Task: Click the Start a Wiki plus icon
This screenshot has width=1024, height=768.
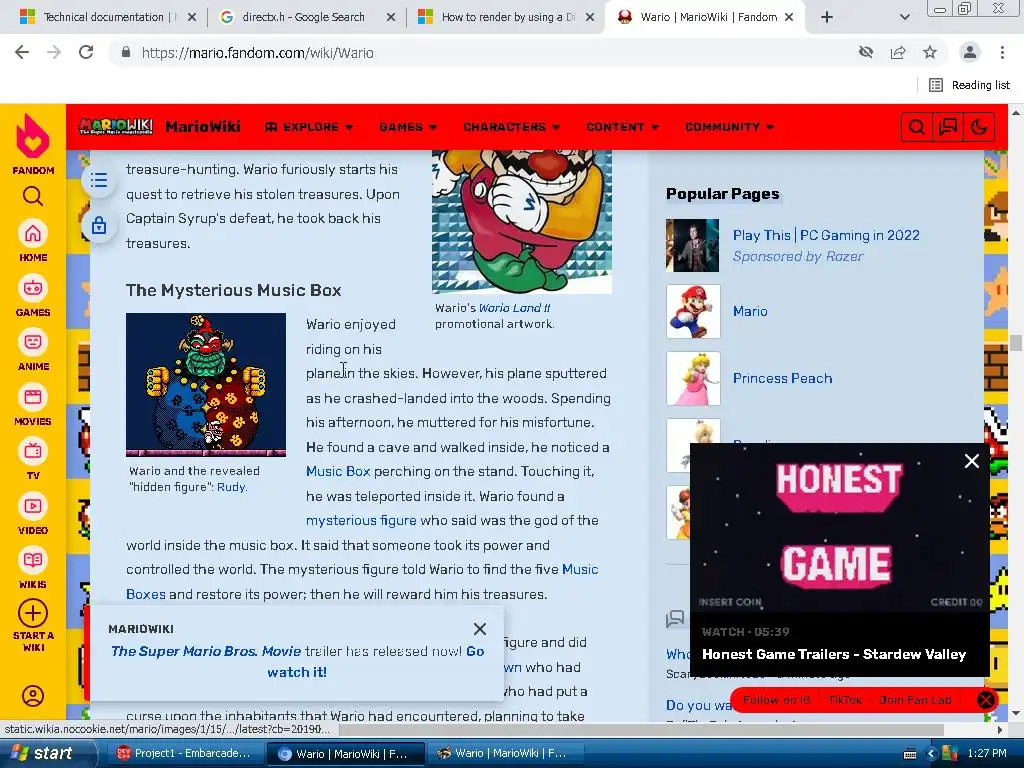Action: [x=33, y=613]
